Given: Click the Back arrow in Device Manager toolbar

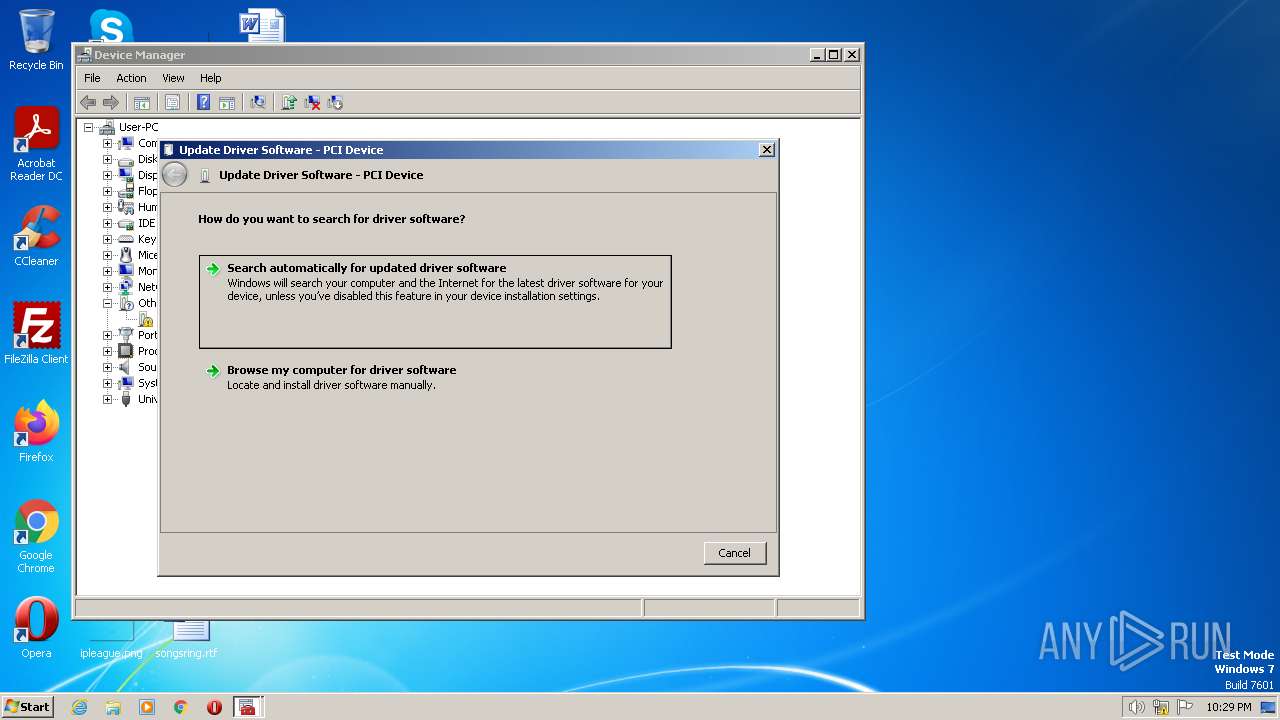Looking at the screenshot, I should pyautogui.click(x=88, y=102).
